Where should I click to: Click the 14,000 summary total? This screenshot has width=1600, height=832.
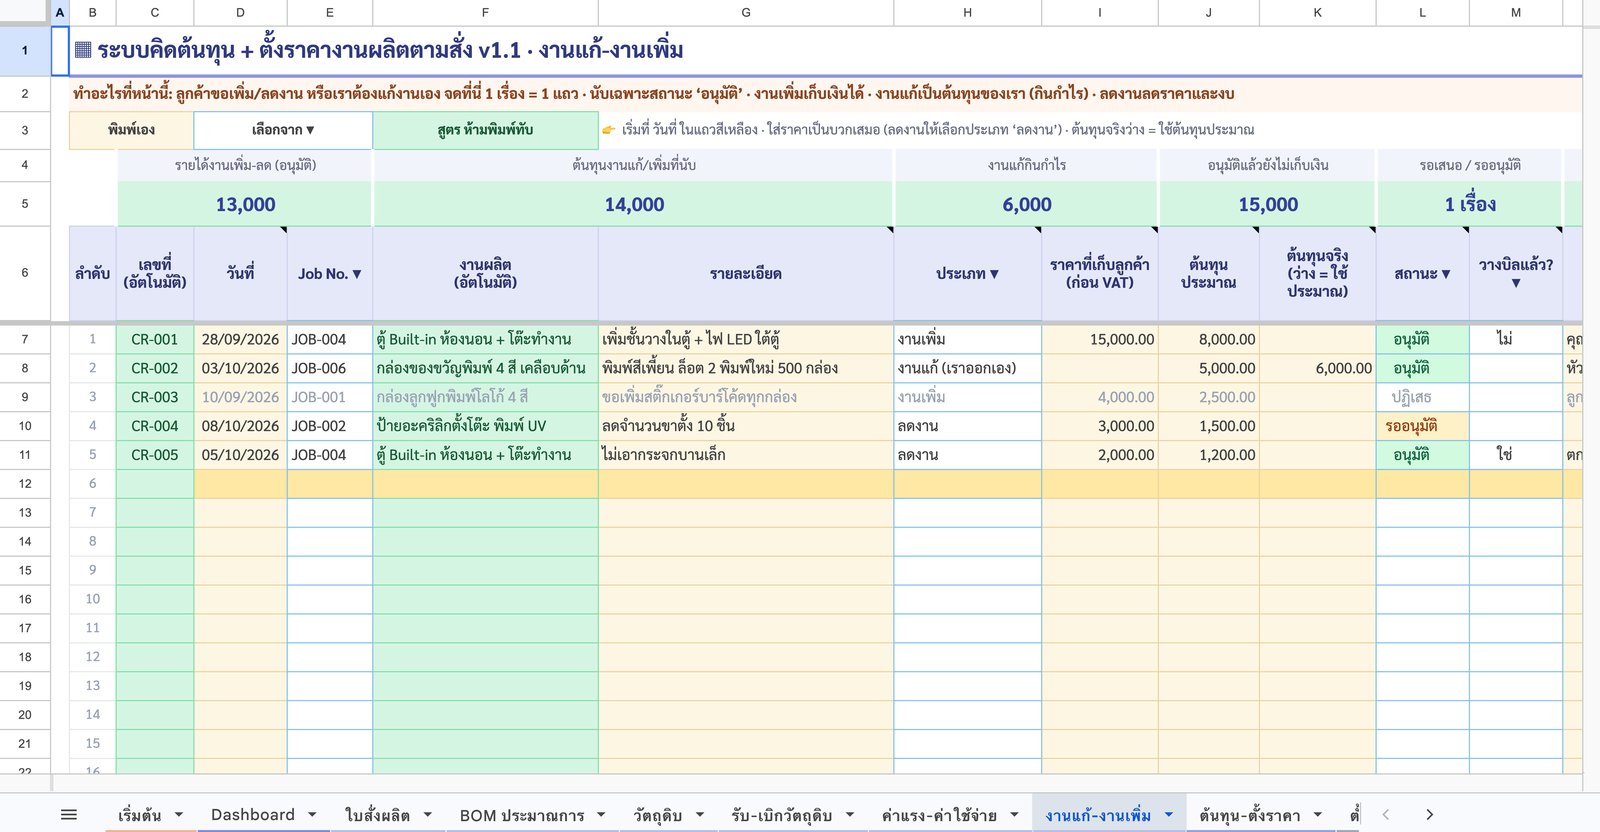(x=634, y=204)
